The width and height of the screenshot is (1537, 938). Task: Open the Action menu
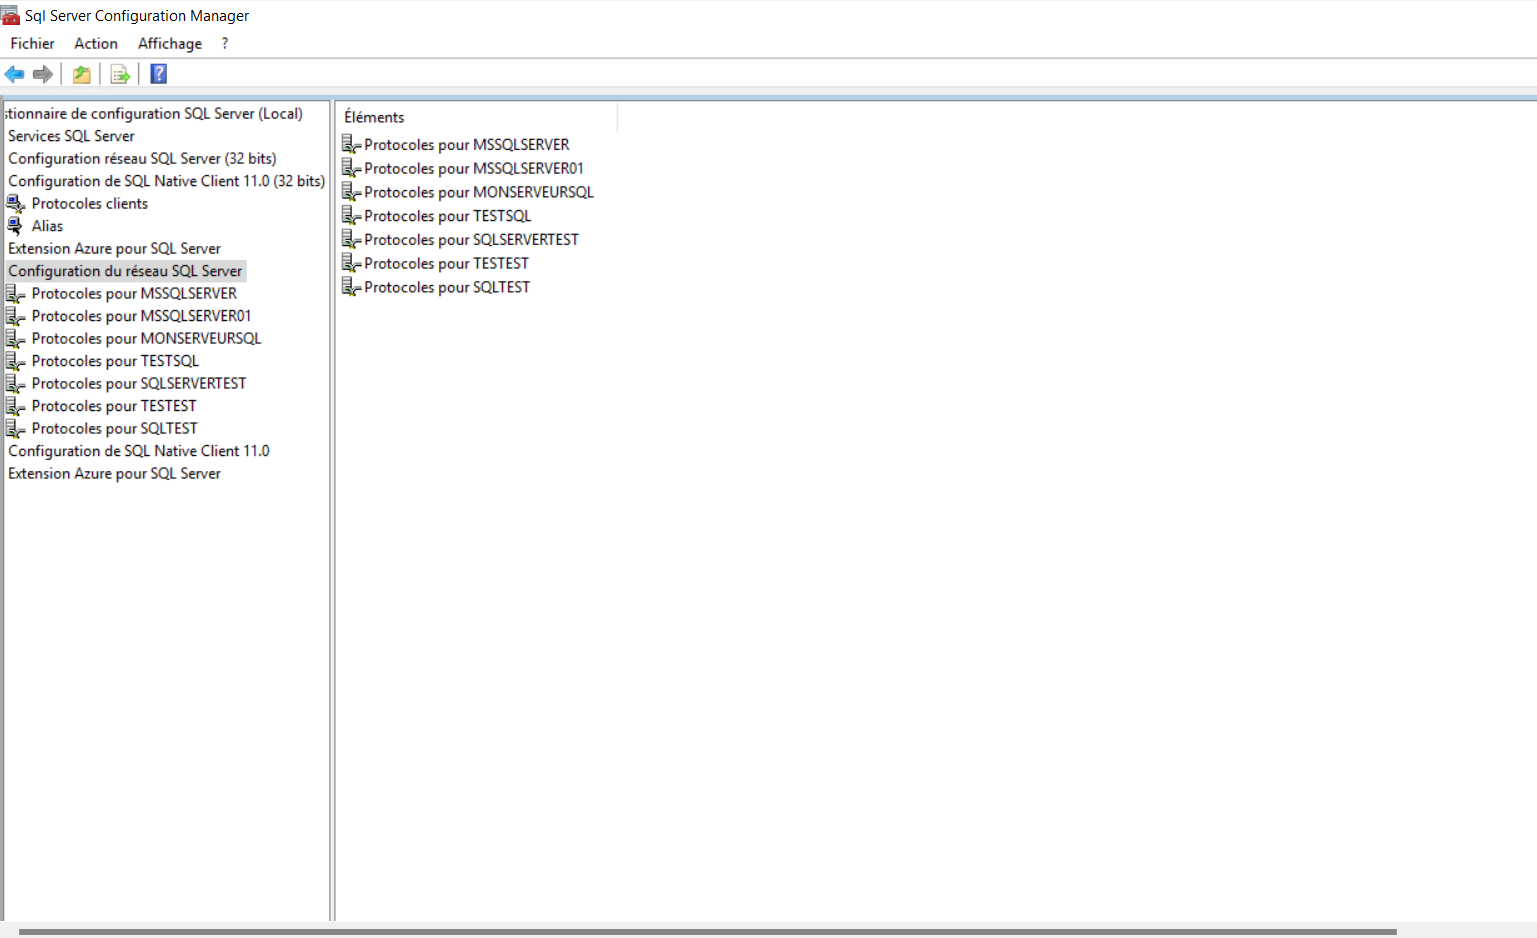(x=96, y=43)
